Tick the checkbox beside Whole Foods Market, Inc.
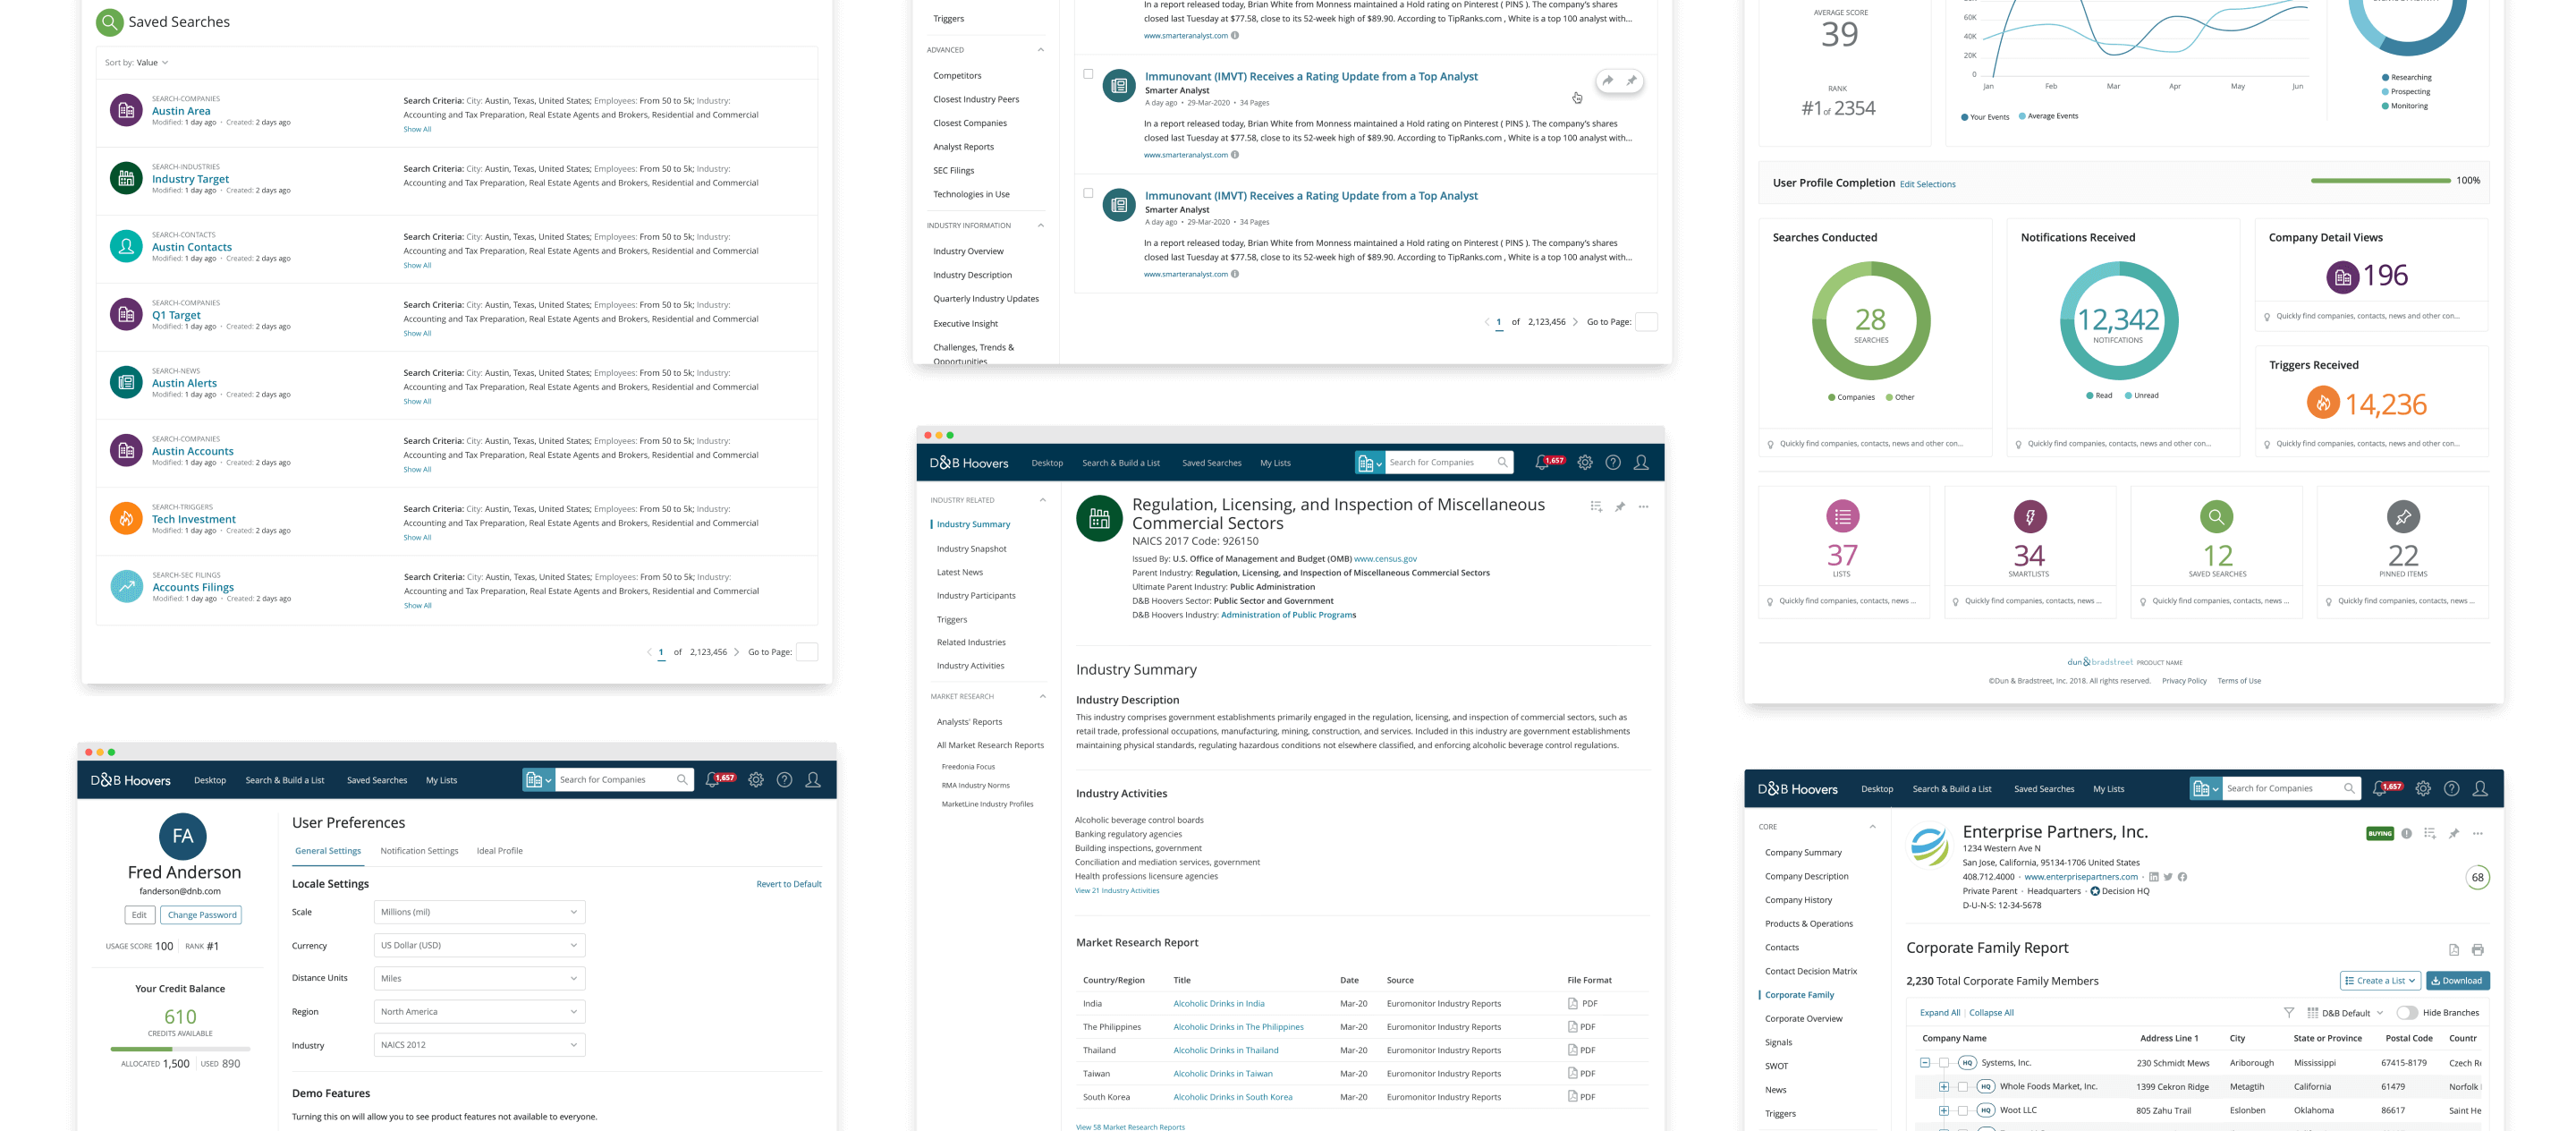Viewport: 2576px width, 1131px height. [x=1962, y=1087]
